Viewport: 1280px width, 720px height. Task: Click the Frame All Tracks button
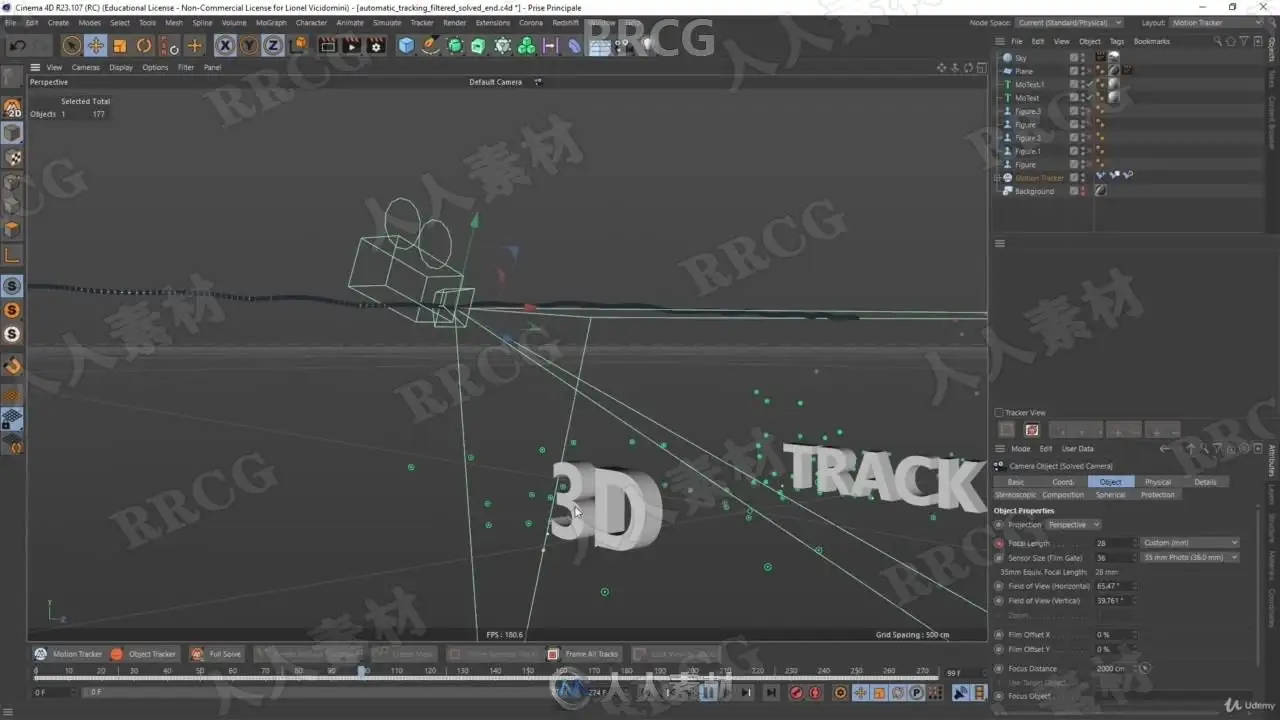[x=583, y=654]
